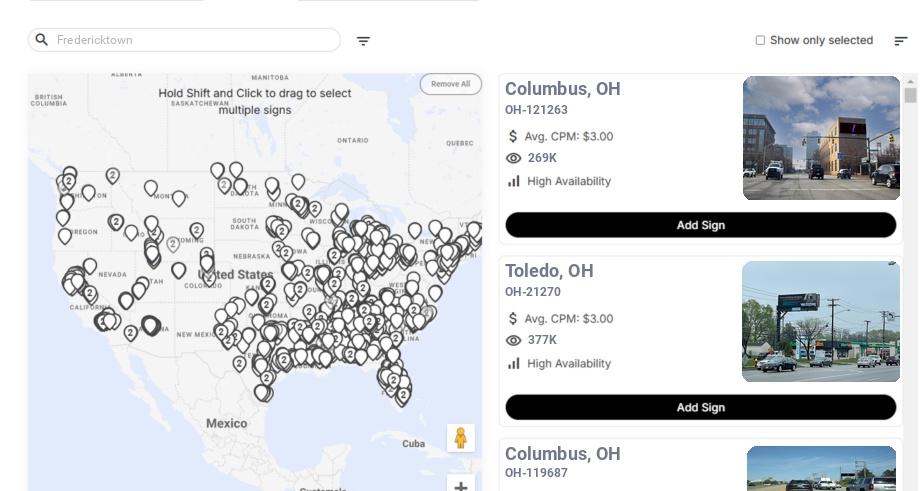Click Columbus High Availability bar icon
Screen dimensions: 920x491
tap(514, 181)
